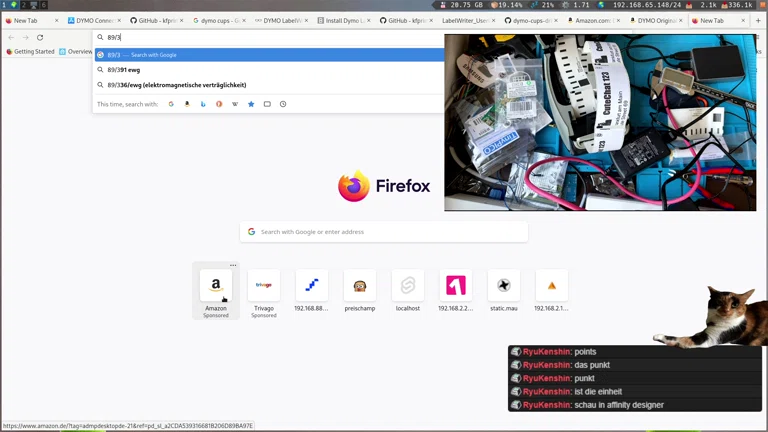
Task: Search history using the clock icon
Action: (283, 104)
